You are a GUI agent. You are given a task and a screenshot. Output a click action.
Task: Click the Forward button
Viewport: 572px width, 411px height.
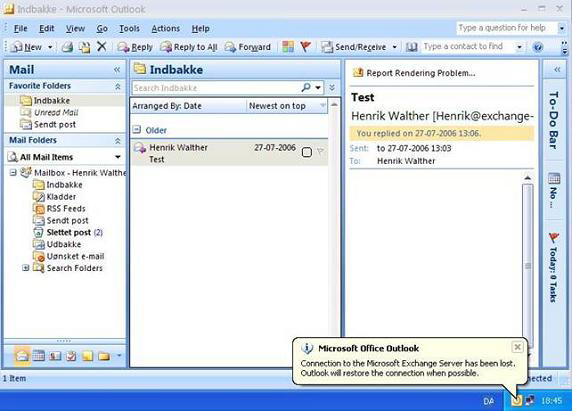pyautogui.click(x=248, y=47)
